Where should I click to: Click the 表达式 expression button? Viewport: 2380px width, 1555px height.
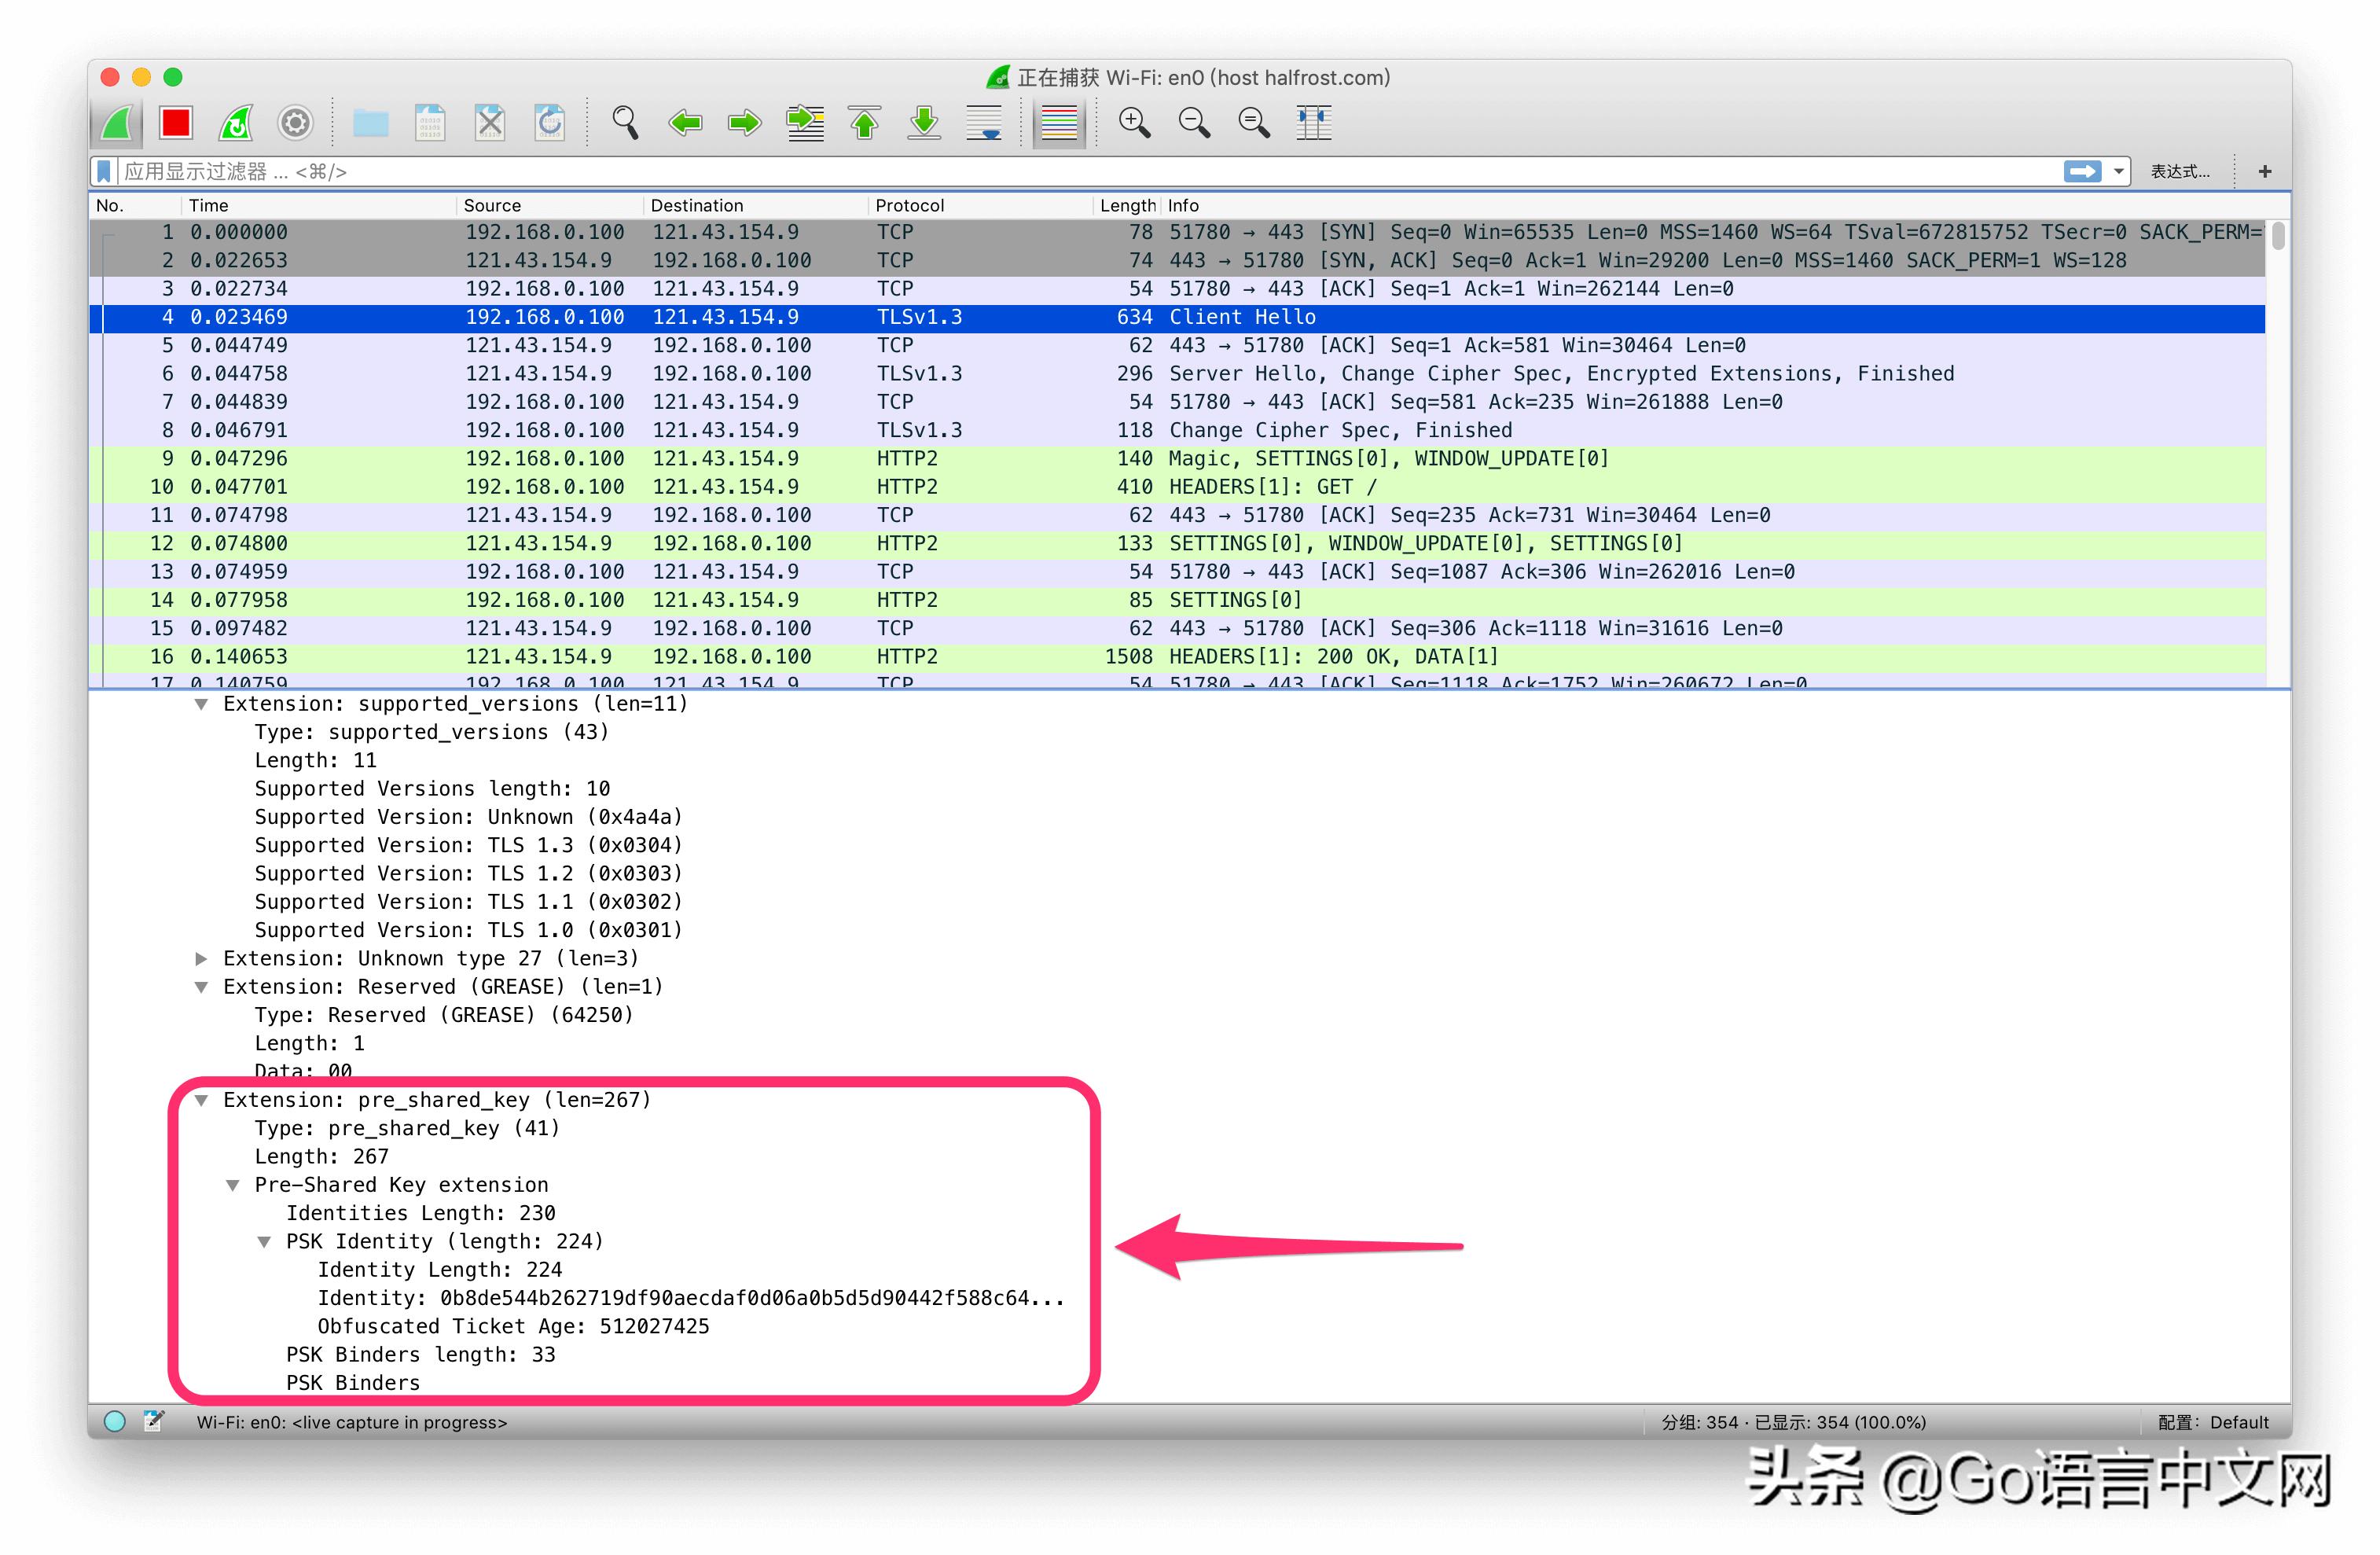tap(2180, 172)
